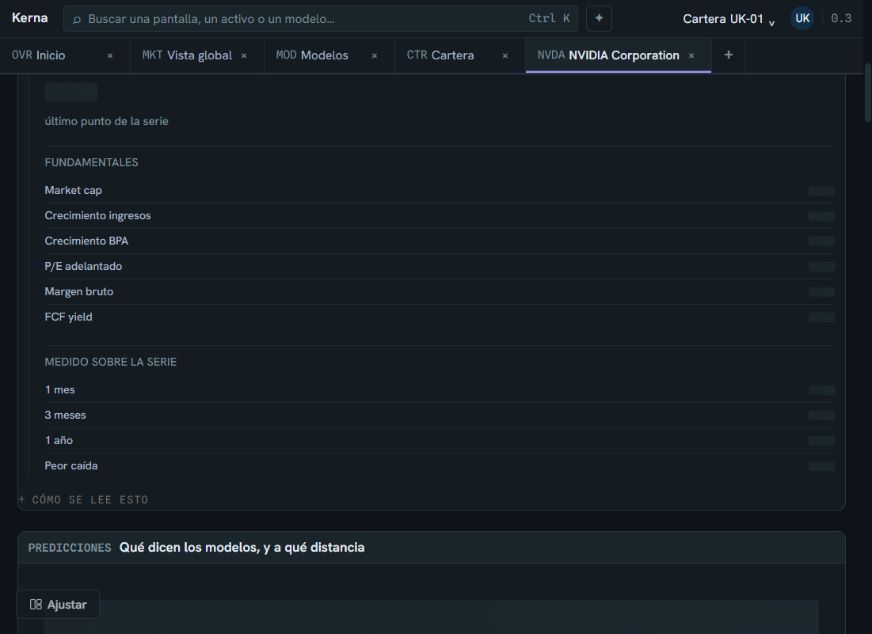This screenshot has width=872, height=634.
Task: Expand 'Cómo se lee esto' section
Action: [84, 499]
